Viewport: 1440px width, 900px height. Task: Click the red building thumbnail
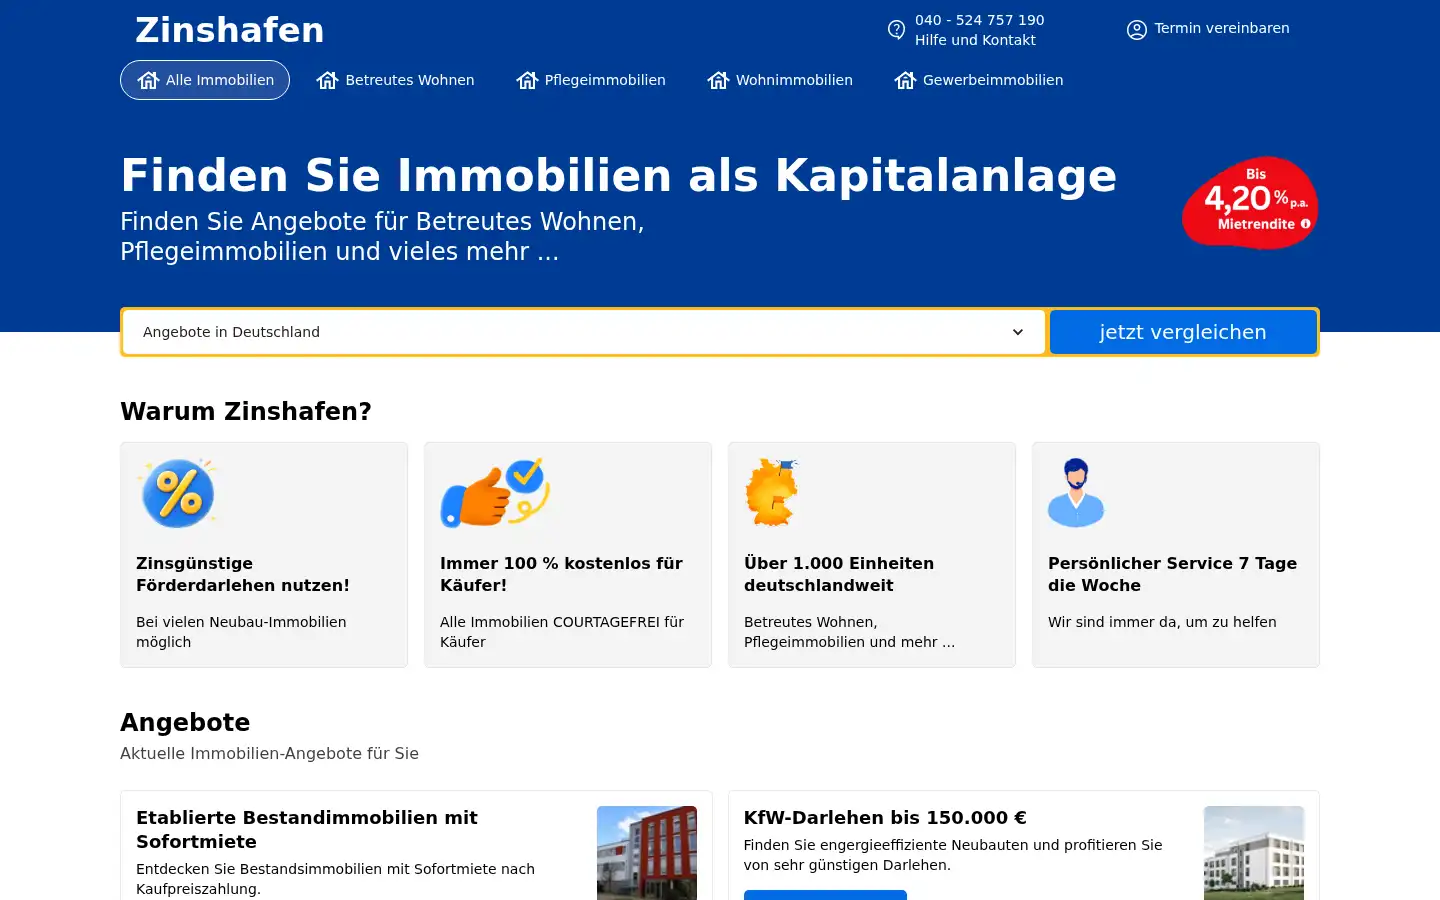tap(647, 853)
